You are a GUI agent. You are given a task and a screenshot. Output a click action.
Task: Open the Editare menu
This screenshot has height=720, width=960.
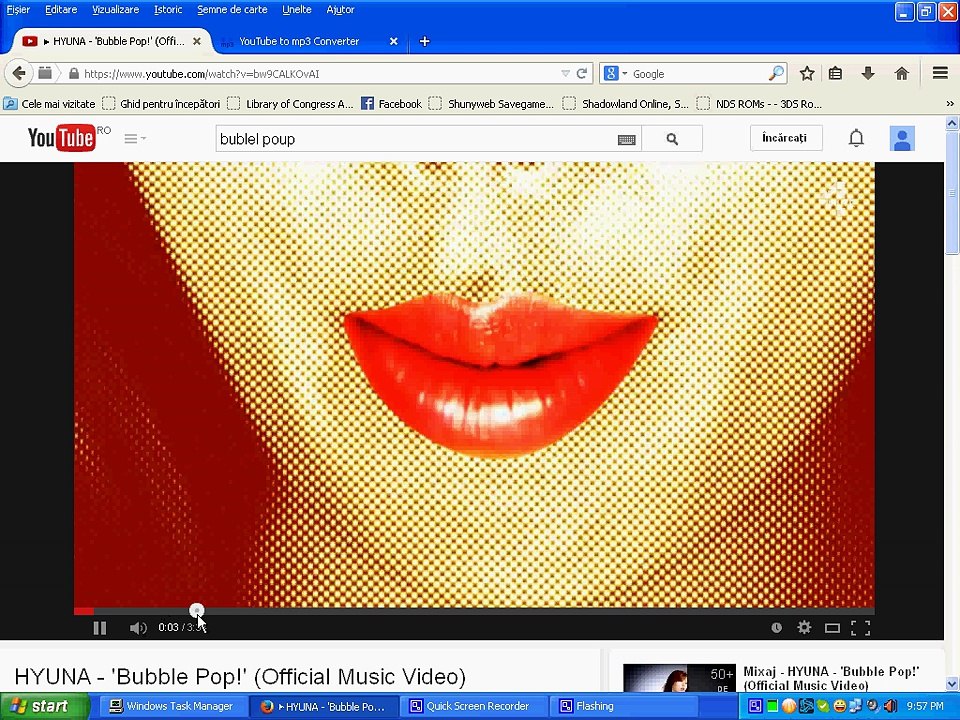(61, 10)
